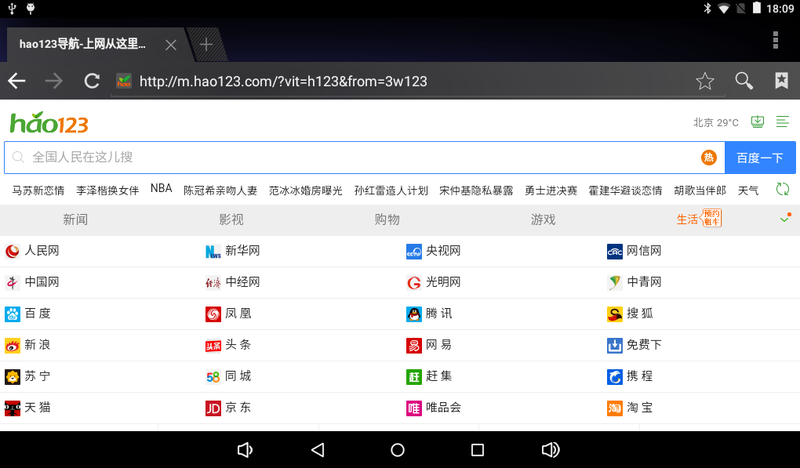Screen dimensions: 800x468
Task: Open hao123 hamburger menu list
Action: (x=782, y=122)
